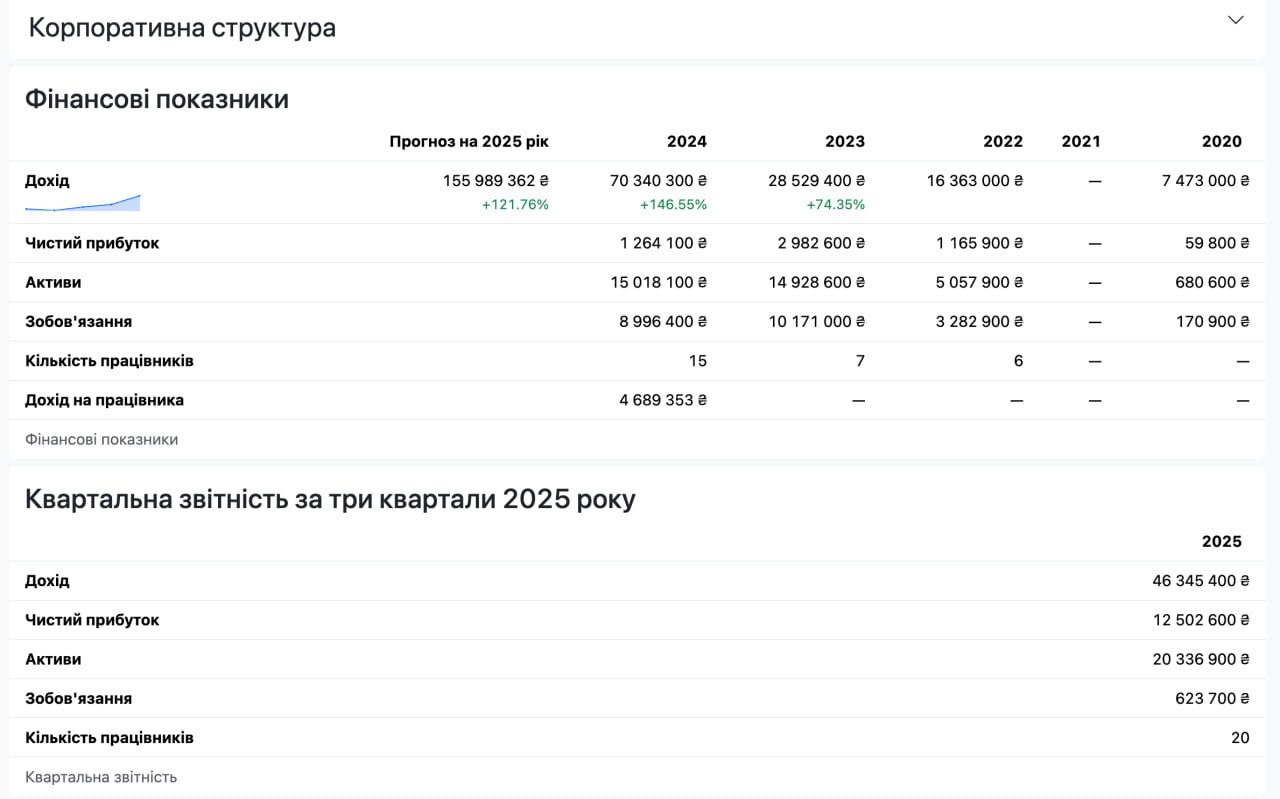Viewport: 1280px width, 799px height.
Task: Click the assets value 5 057 900 ₴
Action: coord(980,283)
